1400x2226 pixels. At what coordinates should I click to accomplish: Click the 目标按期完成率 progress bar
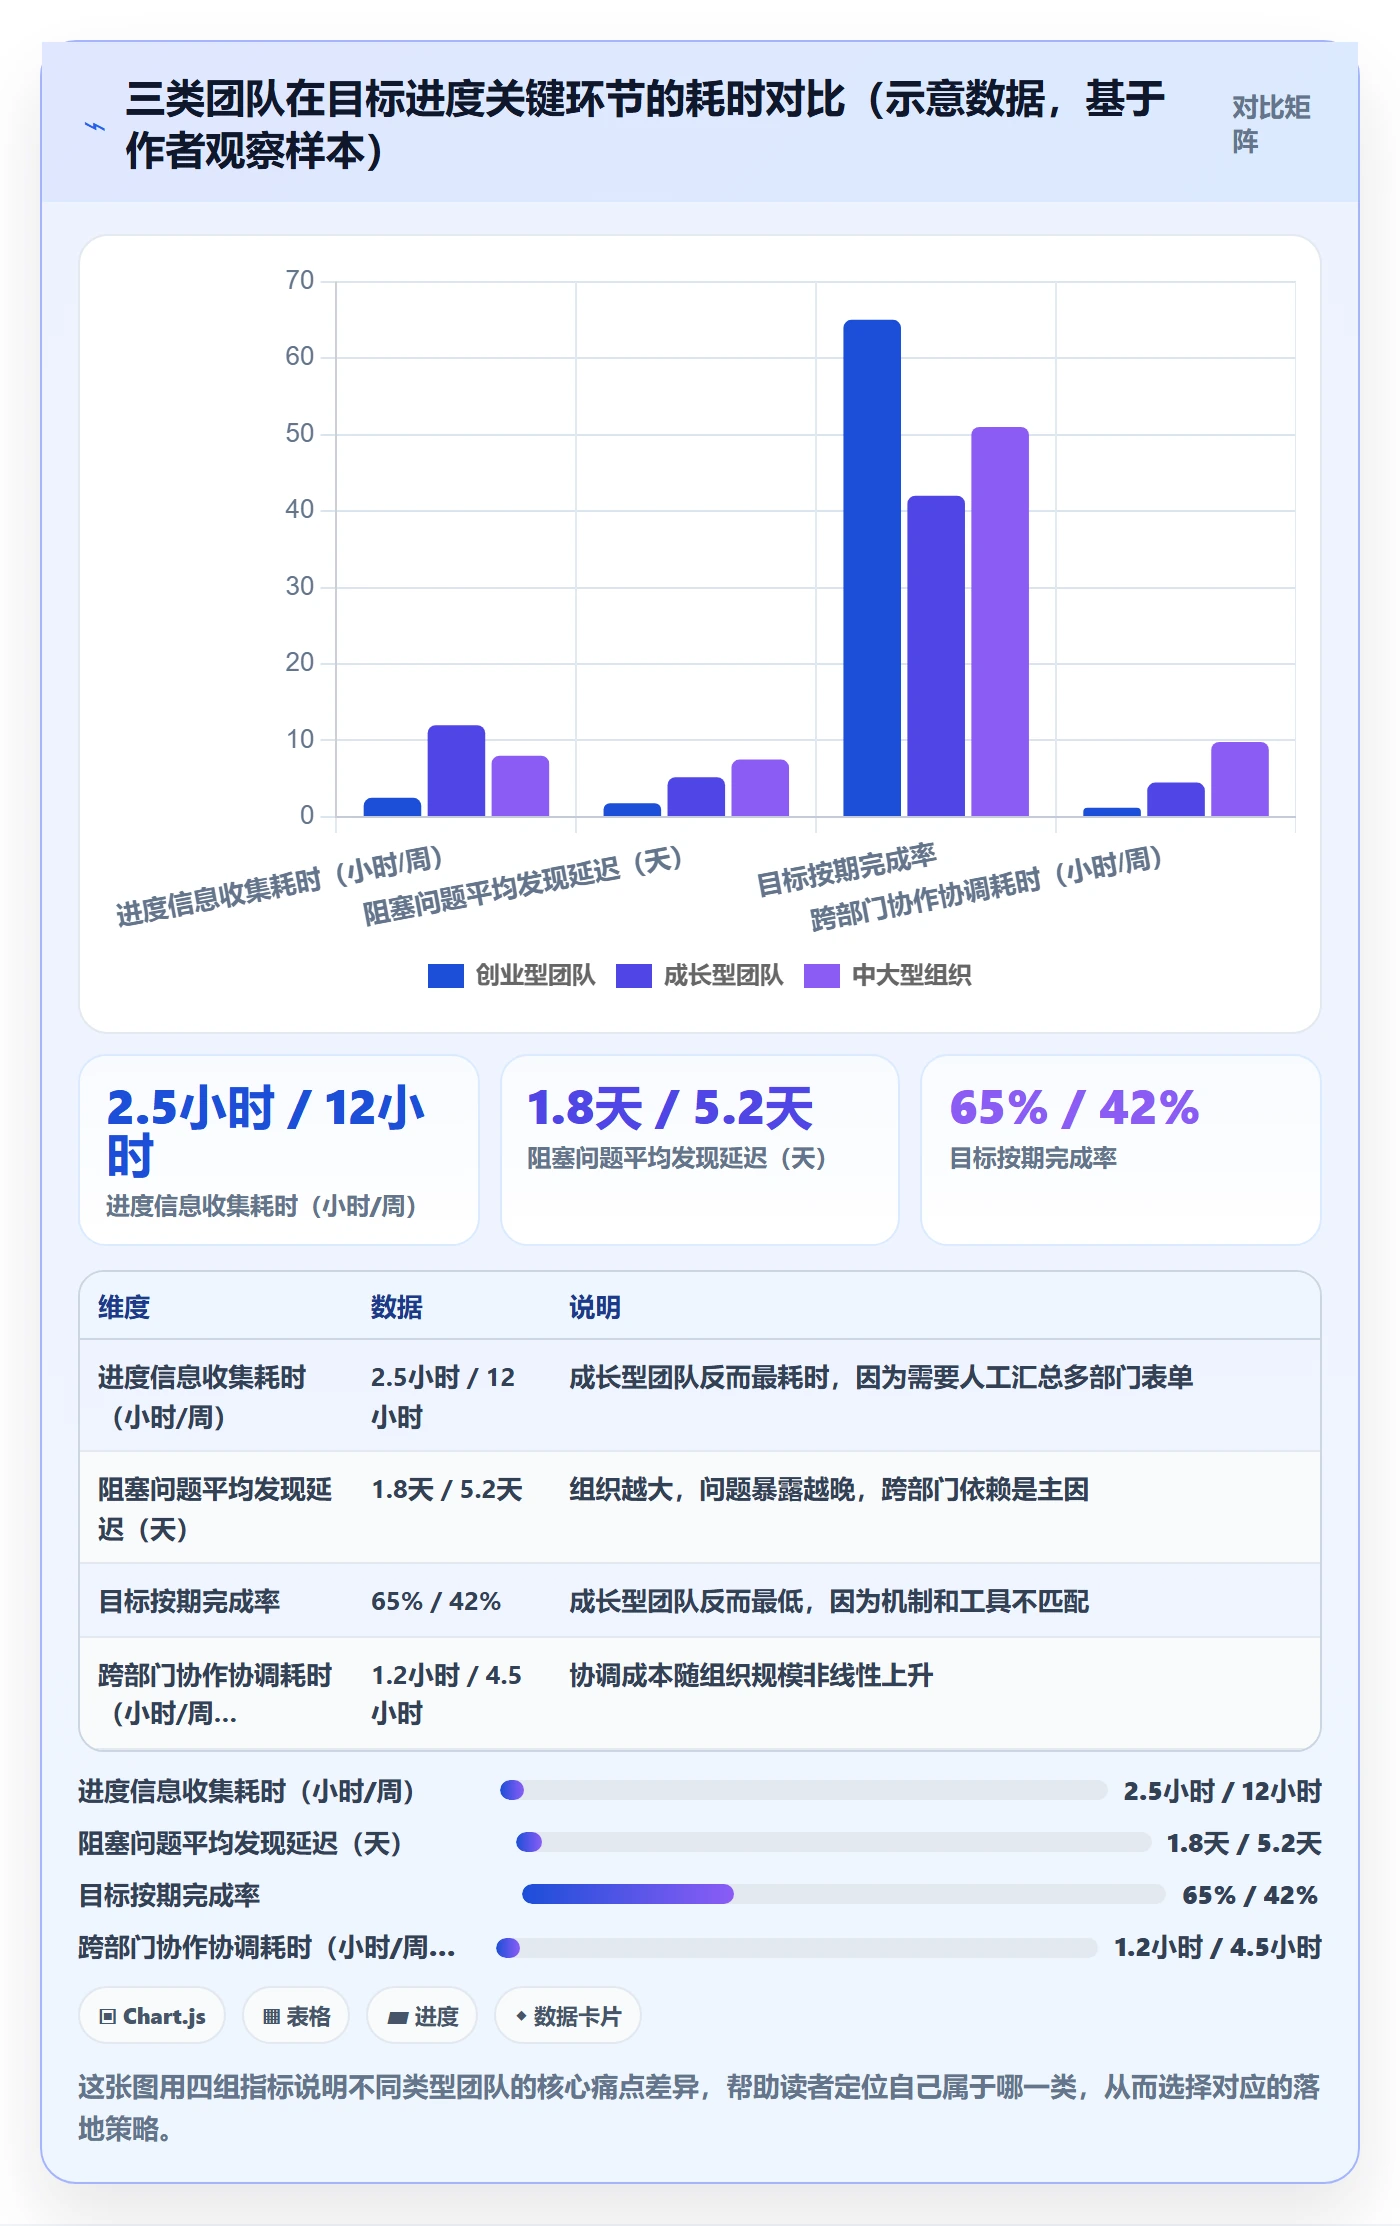[843, 1894]
